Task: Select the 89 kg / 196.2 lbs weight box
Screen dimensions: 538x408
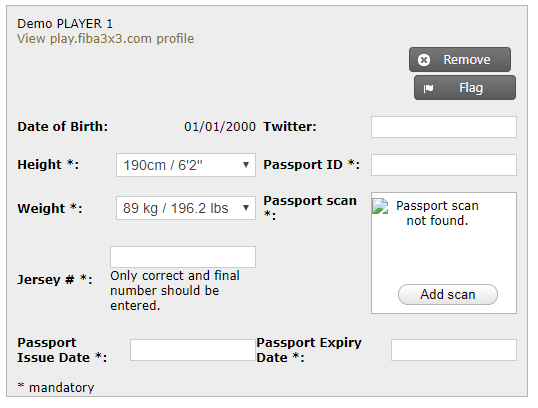Action: tap(186, 208)
